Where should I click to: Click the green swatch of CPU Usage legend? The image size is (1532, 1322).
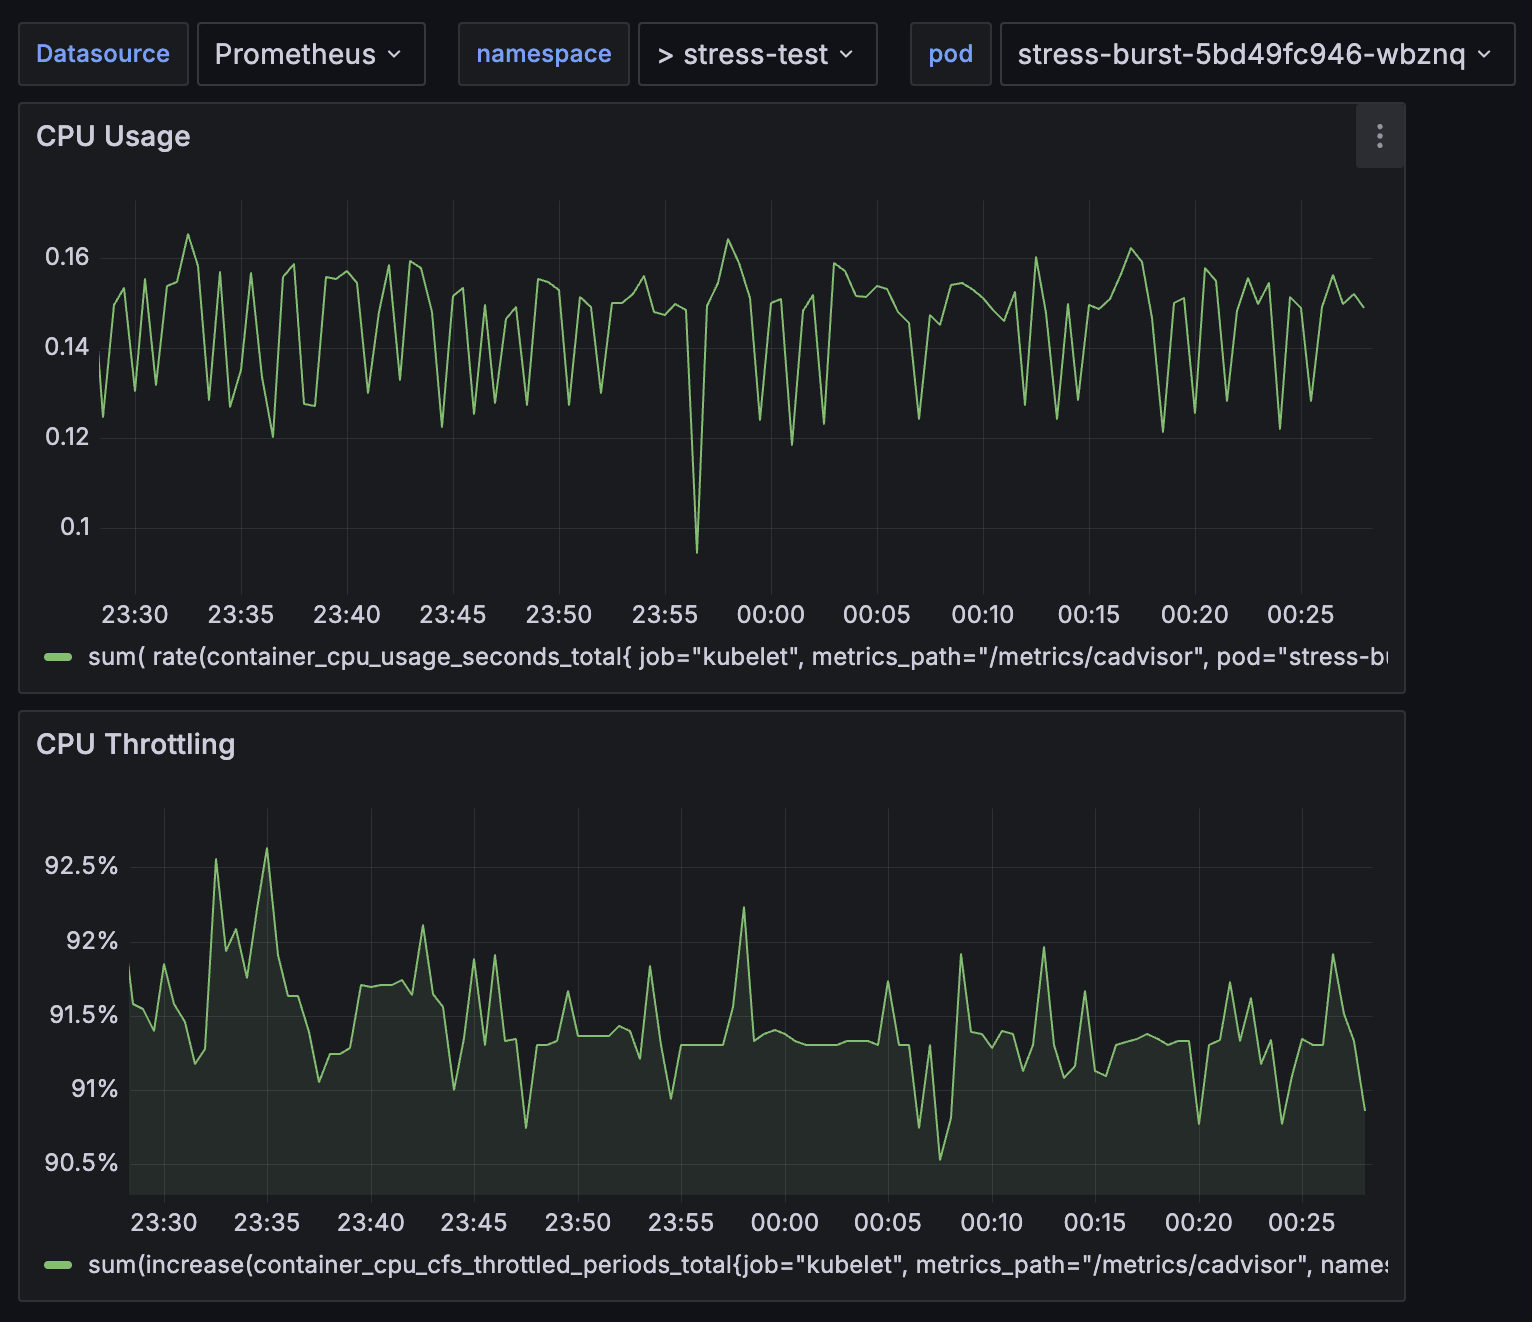(58, 657)
